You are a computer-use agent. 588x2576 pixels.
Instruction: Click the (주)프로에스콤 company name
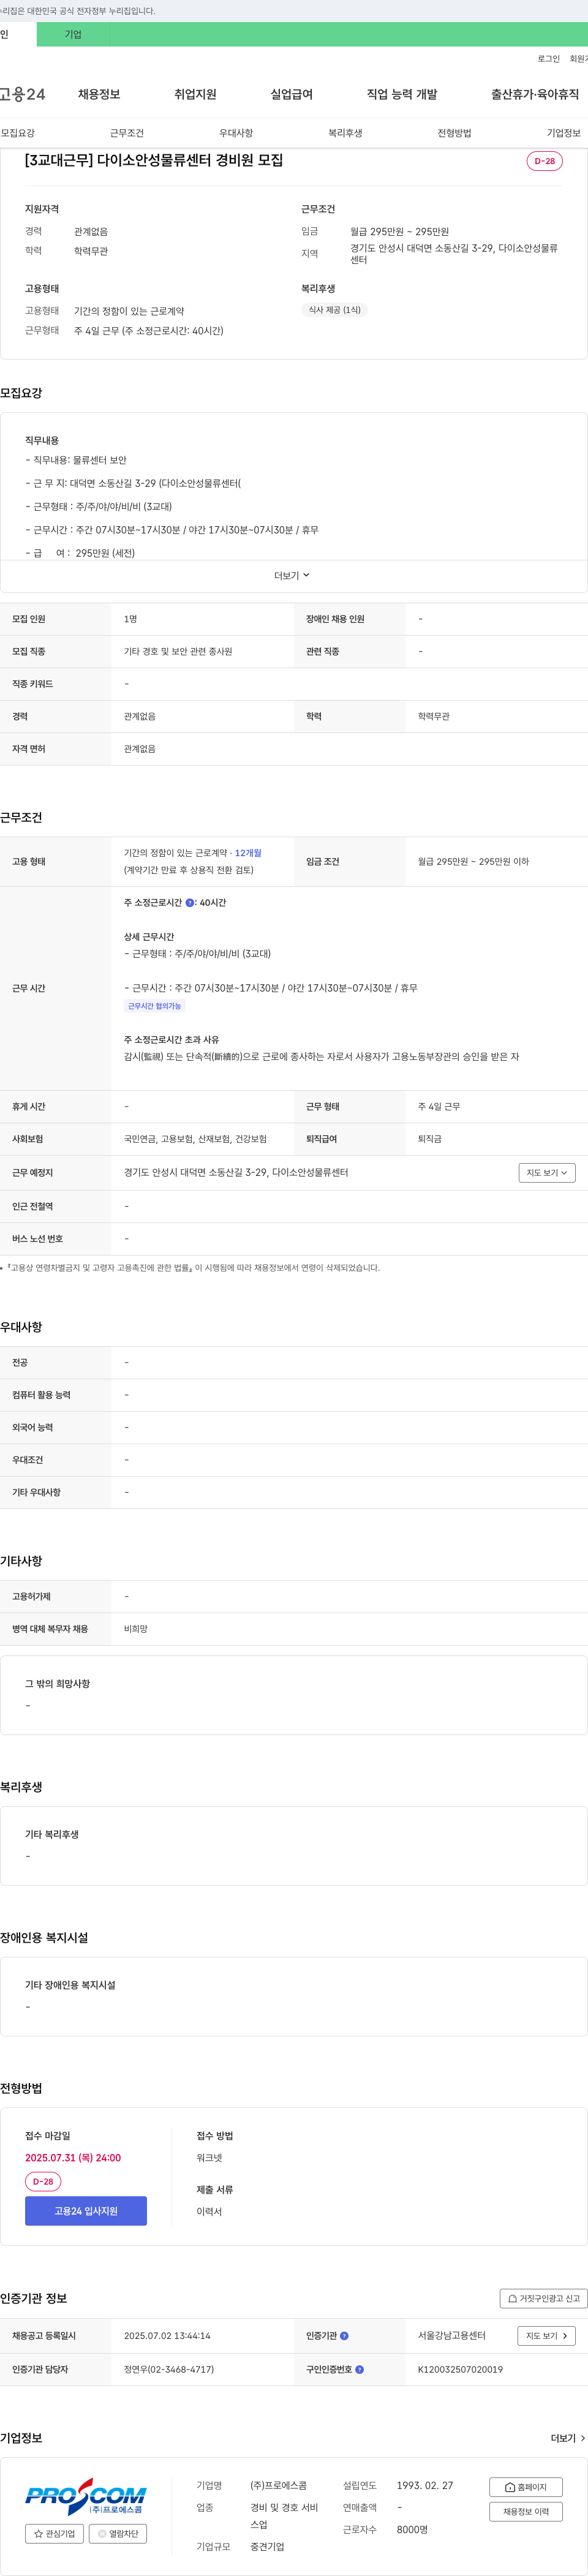[x=278, y=2485]
